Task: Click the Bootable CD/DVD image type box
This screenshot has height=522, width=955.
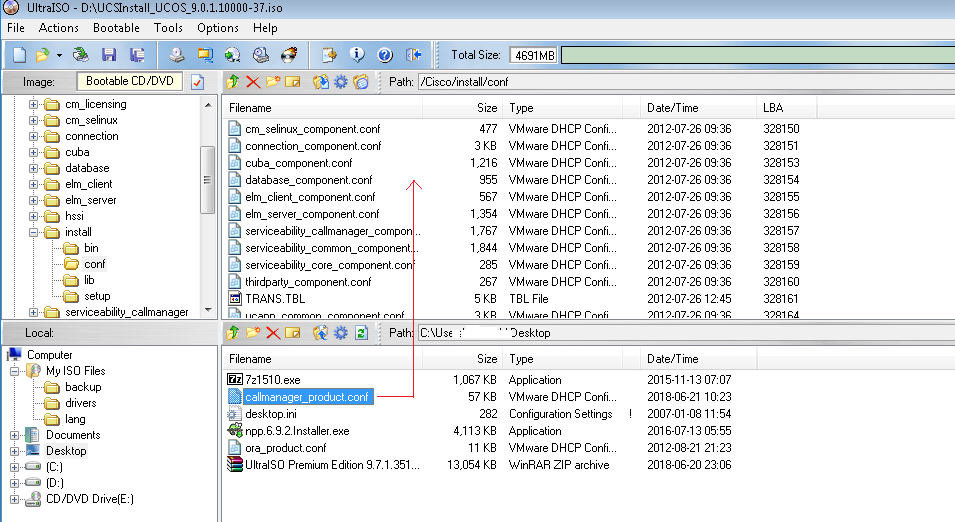Action: coord(130,81)
